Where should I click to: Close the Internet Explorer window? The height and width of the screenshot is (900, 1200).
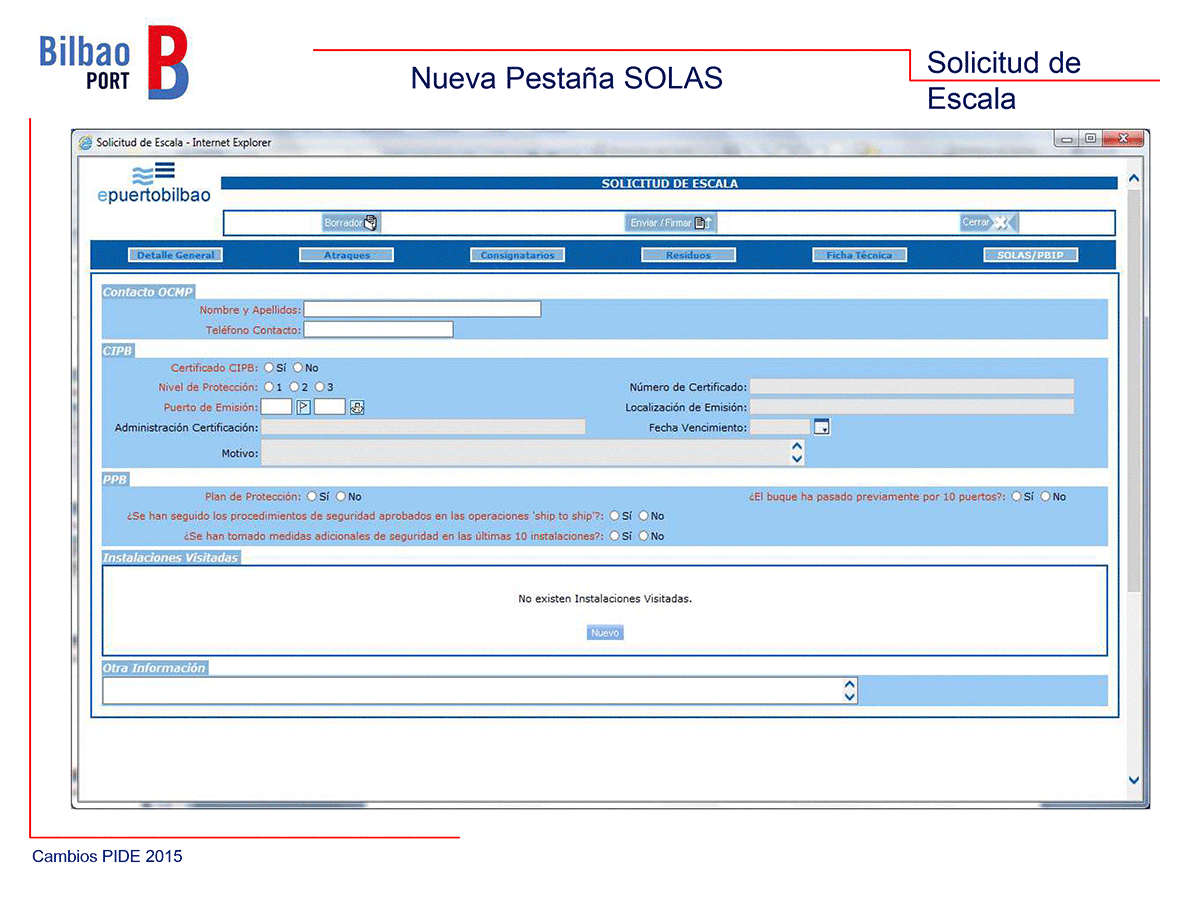[1123, 138]
